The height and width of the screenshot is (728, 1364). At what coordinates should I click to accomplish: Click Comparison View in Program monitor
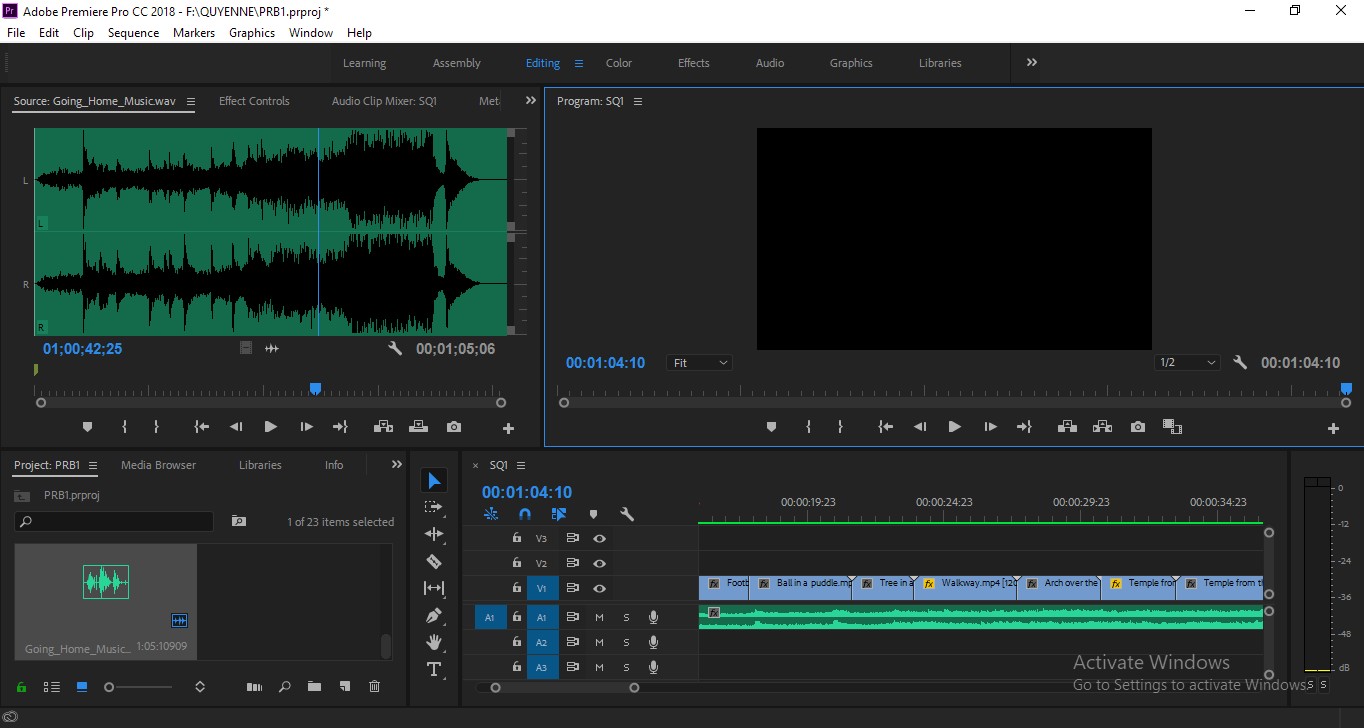(x=1172, y=427)
